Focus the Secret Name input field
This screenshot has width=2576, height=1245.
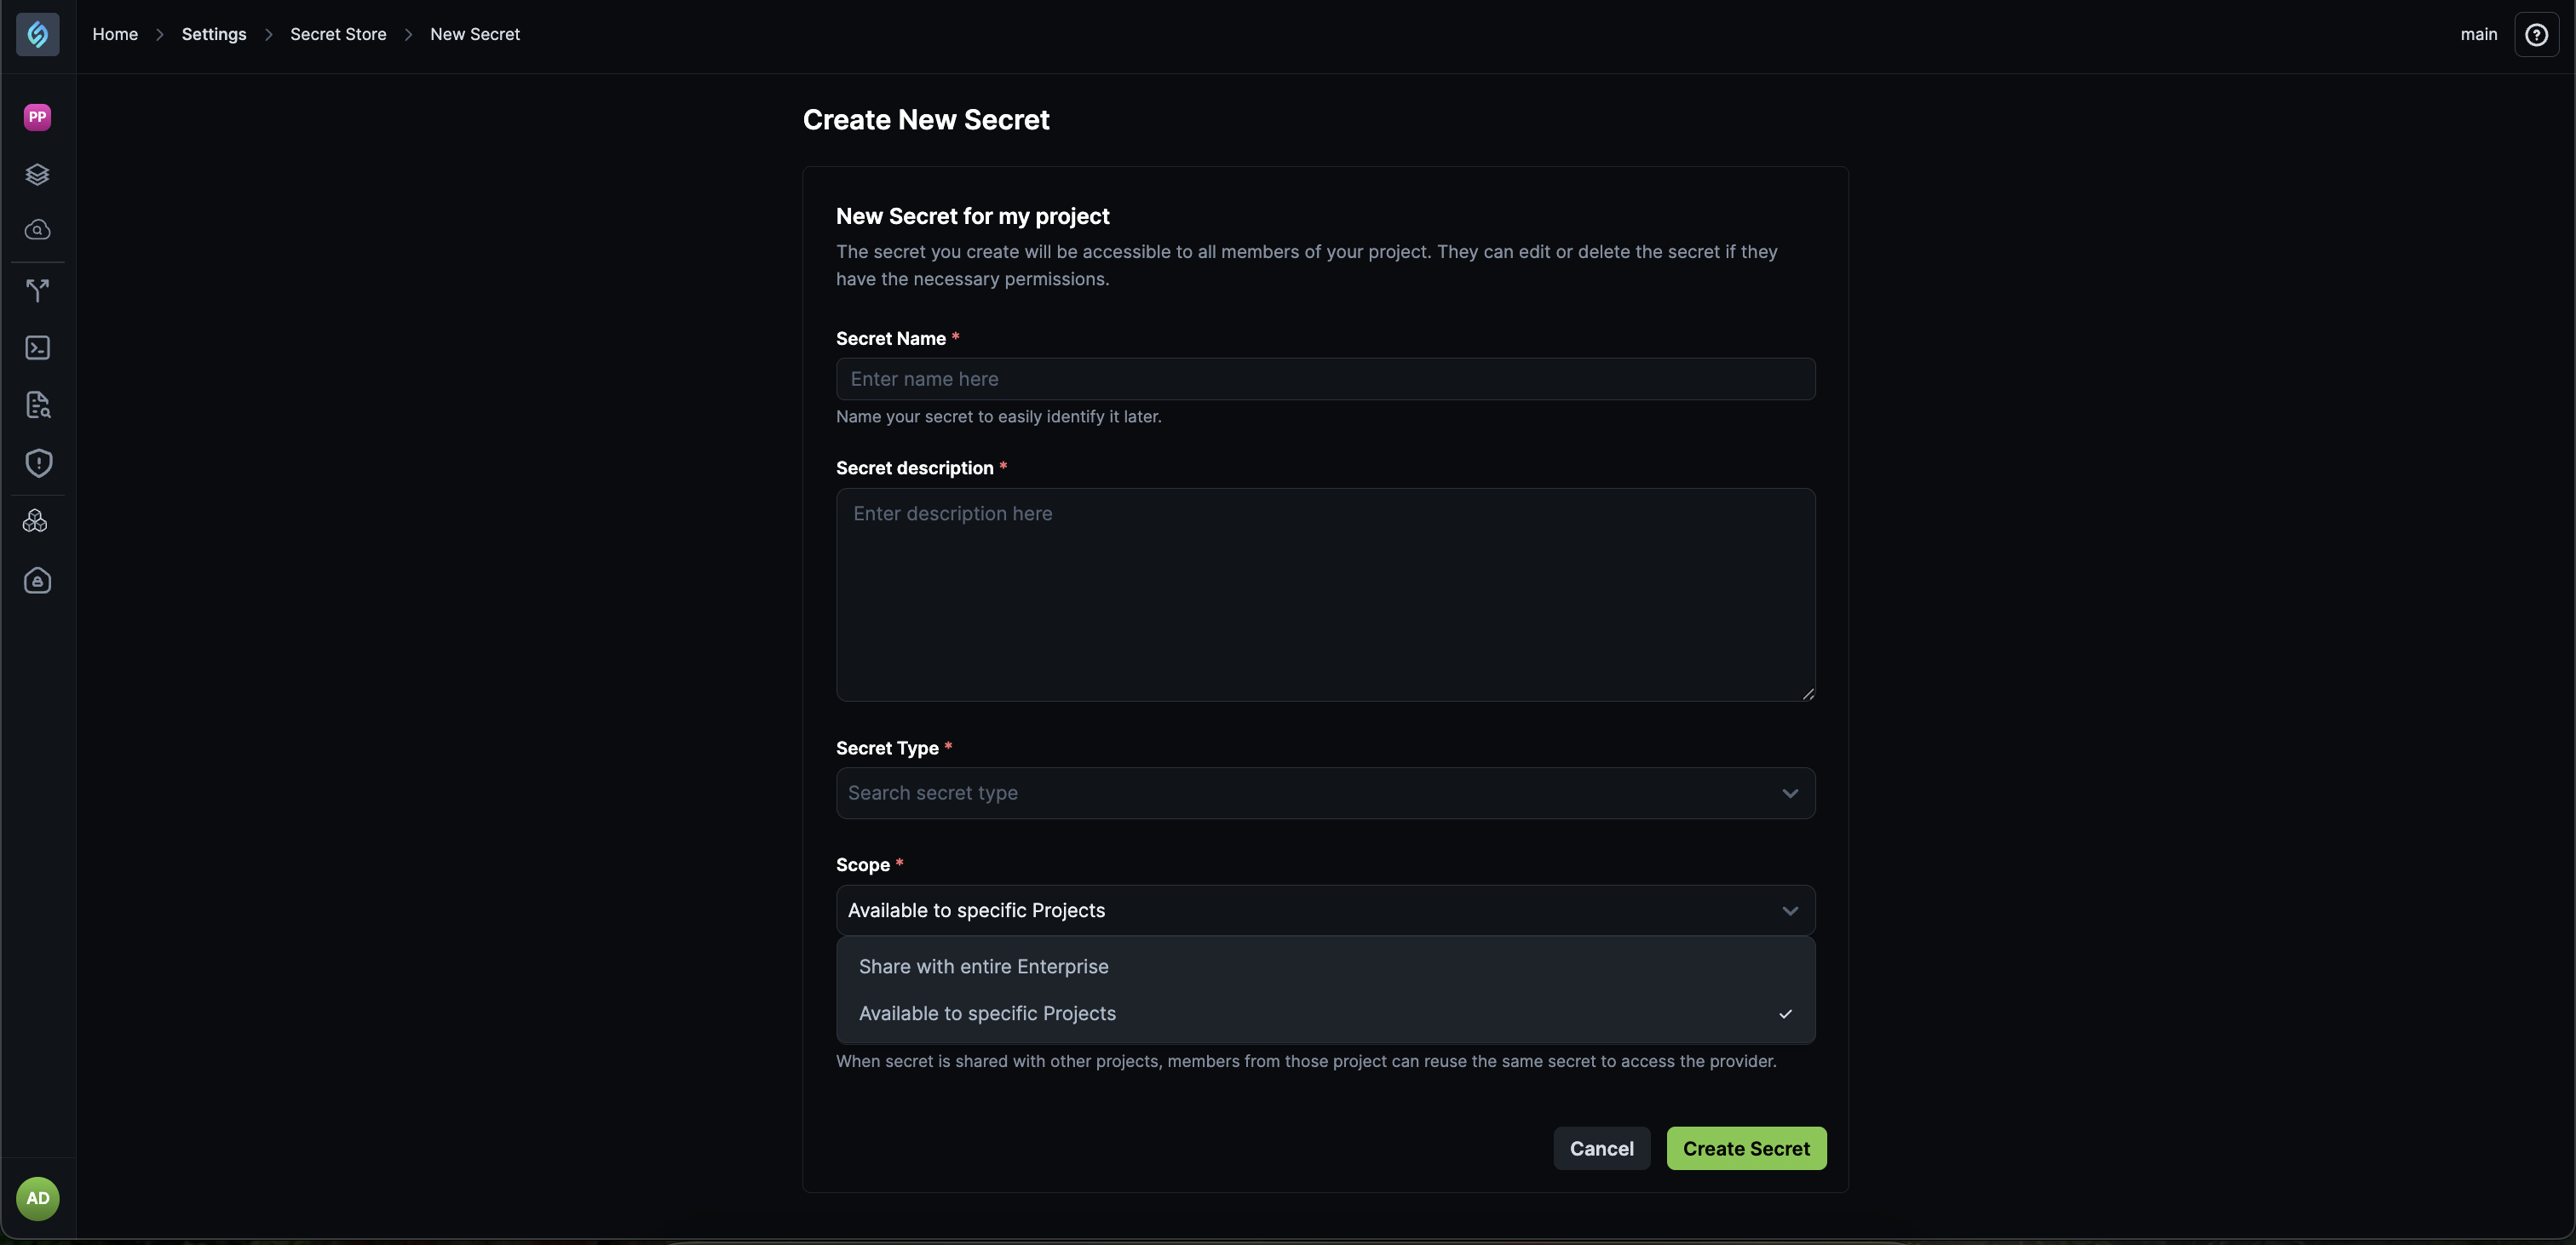tap(1325, 379)
